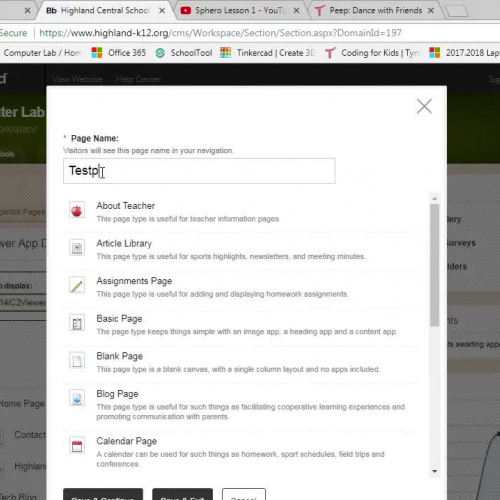500x500 pixels.
Task: Pick the Calendar Page icon
Action: (77, 446)
